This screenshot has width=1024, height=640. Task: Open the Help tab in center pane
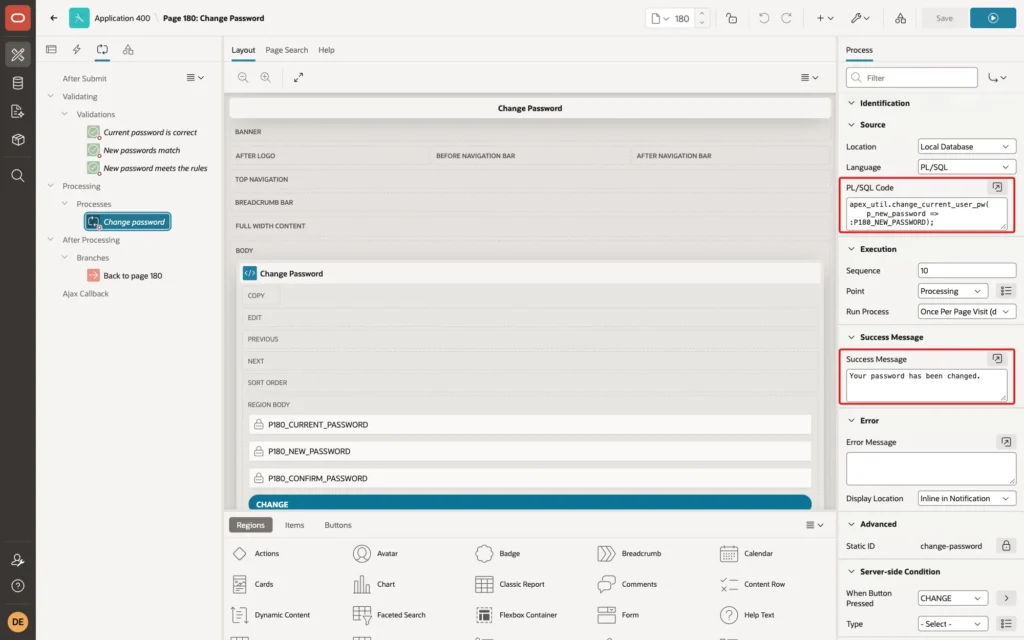pos(327,50)
